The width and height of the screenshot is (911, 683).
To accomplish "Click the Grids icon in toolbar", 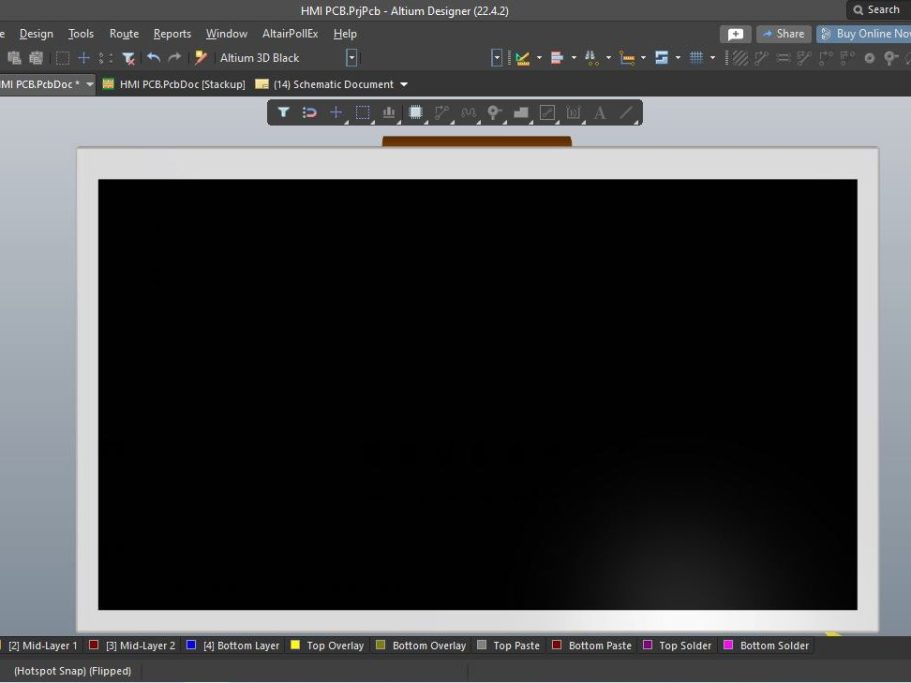I will coord(696,57).
